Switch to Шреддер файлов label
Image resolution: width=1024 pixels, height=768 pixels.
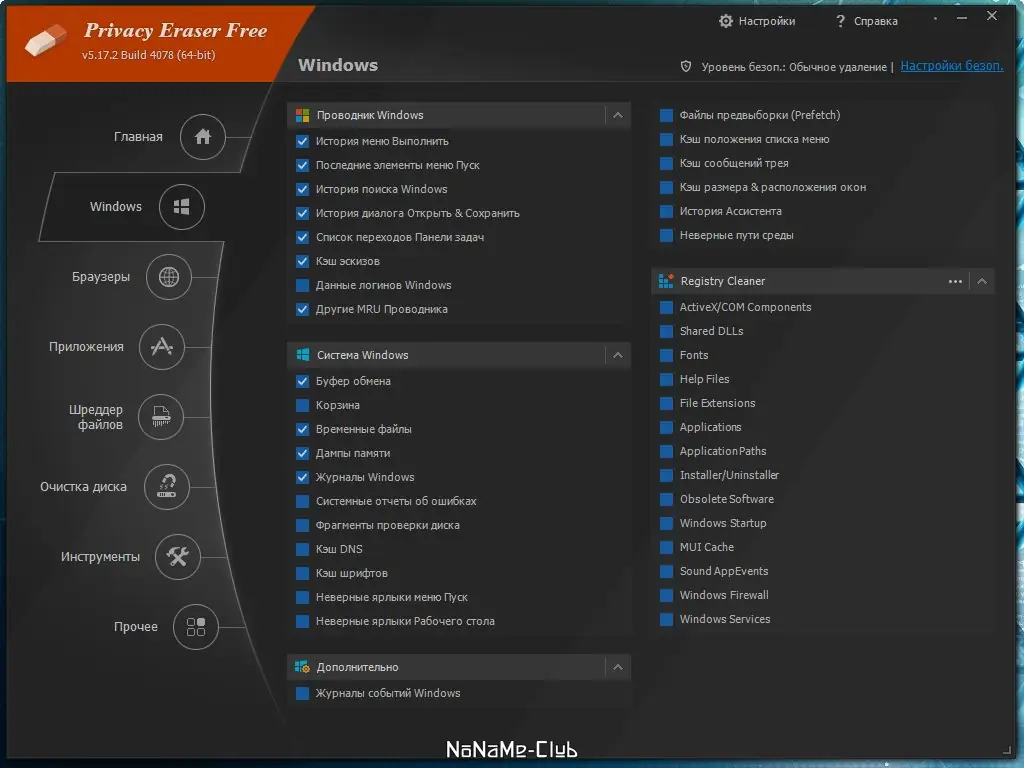(x=96, y=417)
